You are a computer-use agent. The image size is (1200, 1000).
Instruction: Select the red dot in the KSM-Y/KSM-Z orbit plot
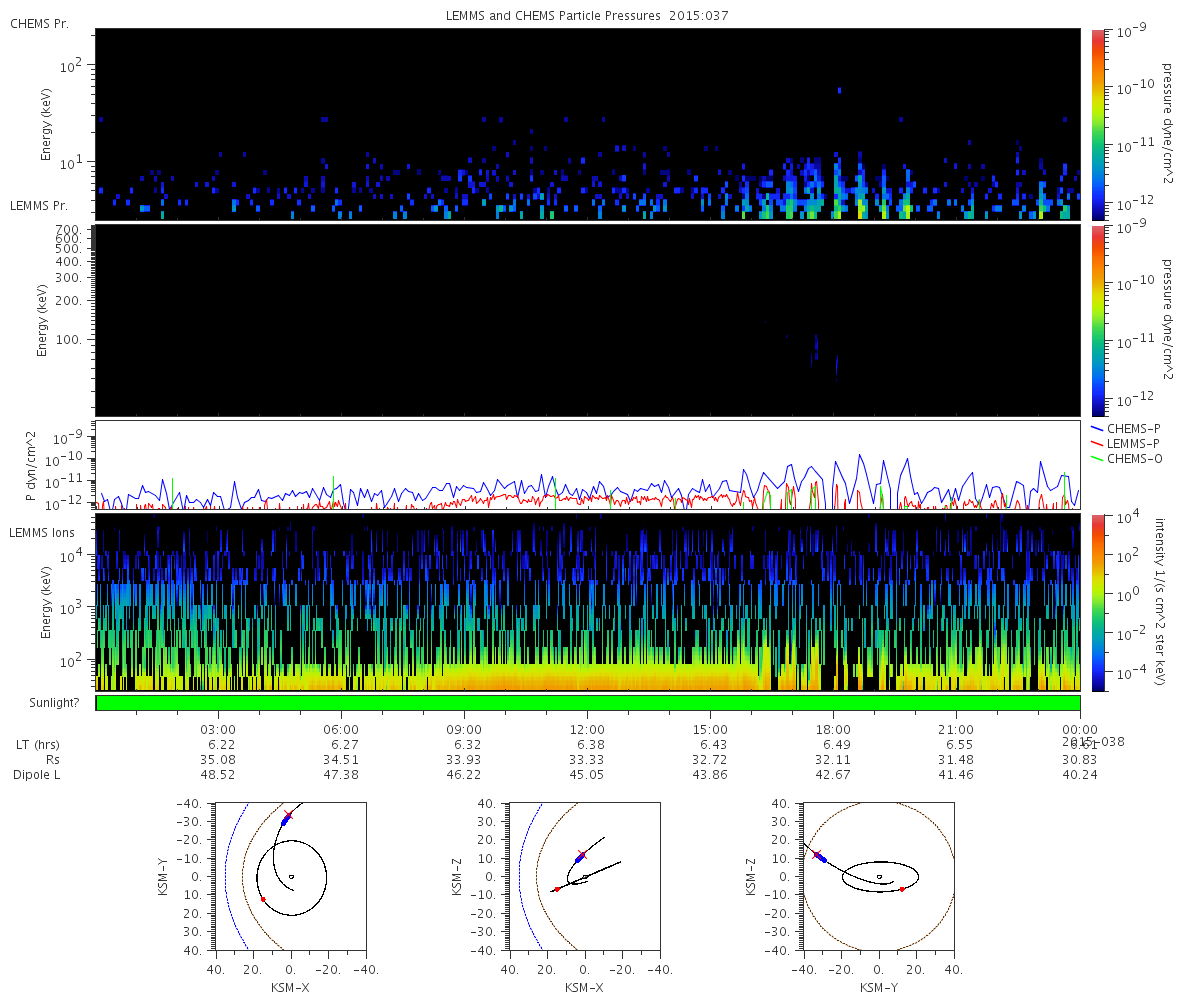(x=902, y=889)
